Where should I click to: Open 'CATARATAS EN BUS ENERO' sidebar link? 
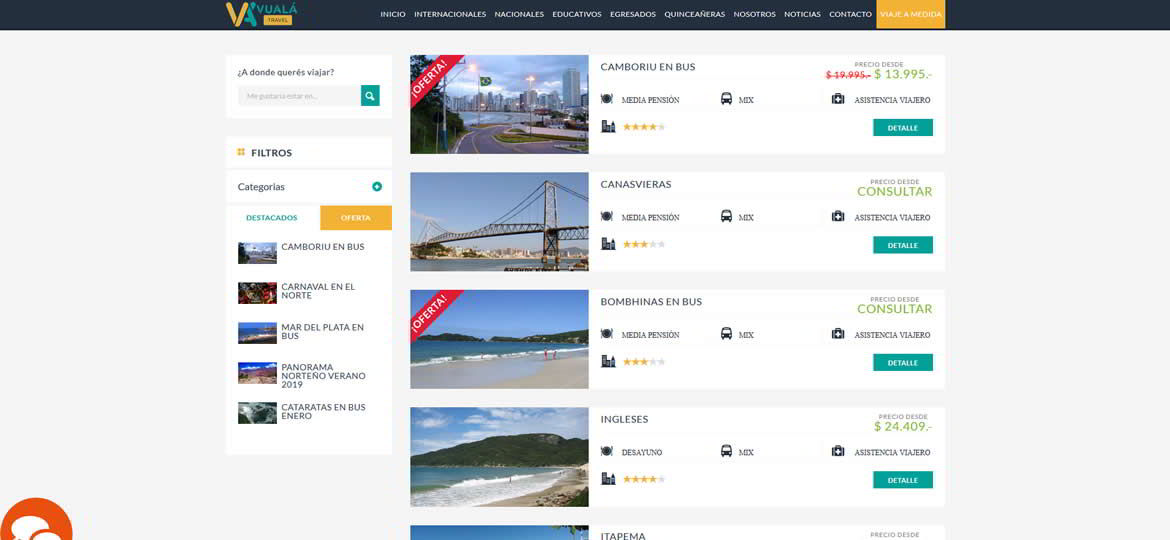tap(324, 412)
